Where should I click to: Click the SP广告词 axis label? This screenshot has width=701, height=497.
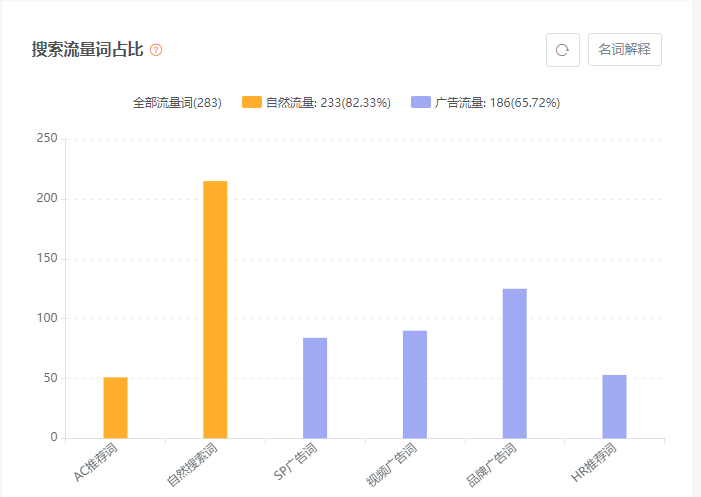click(295, 462)
